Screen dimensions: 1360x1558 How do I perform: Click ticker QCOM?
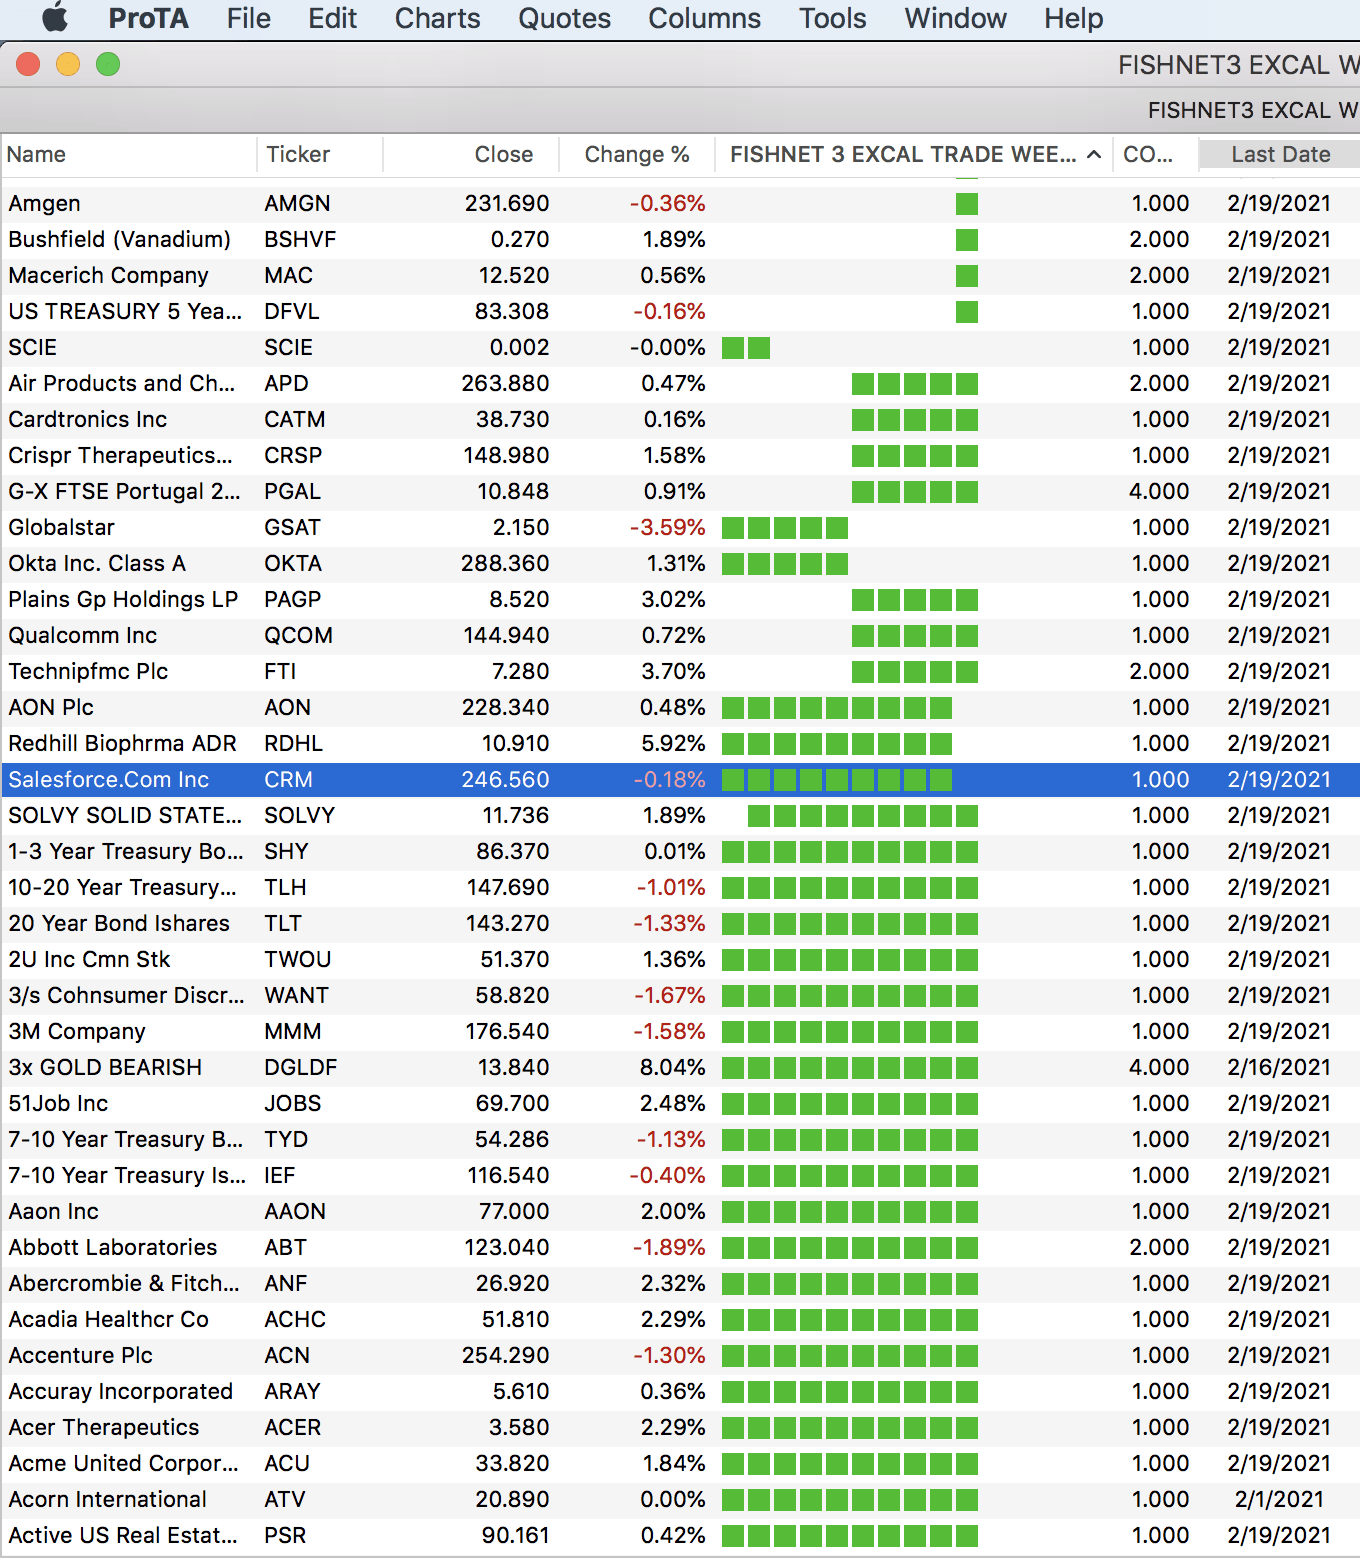pyautogui.click(x=298, y=636)
